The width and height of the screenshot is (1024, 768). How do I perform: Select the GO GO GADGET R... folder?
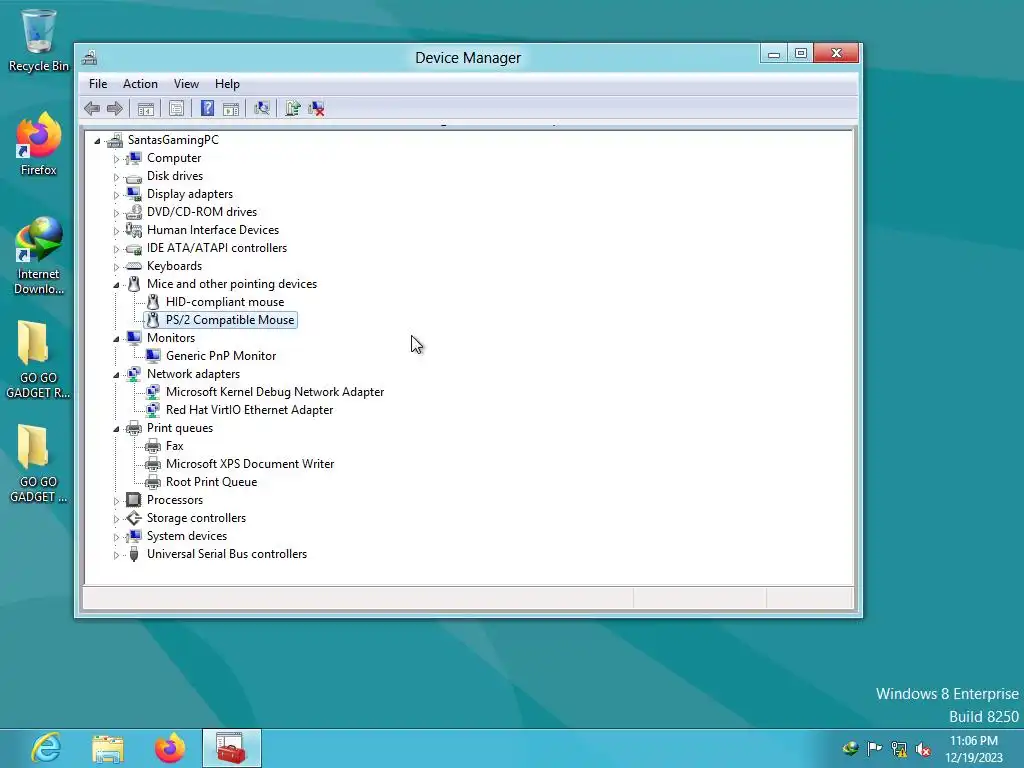[x=39, y=359]
